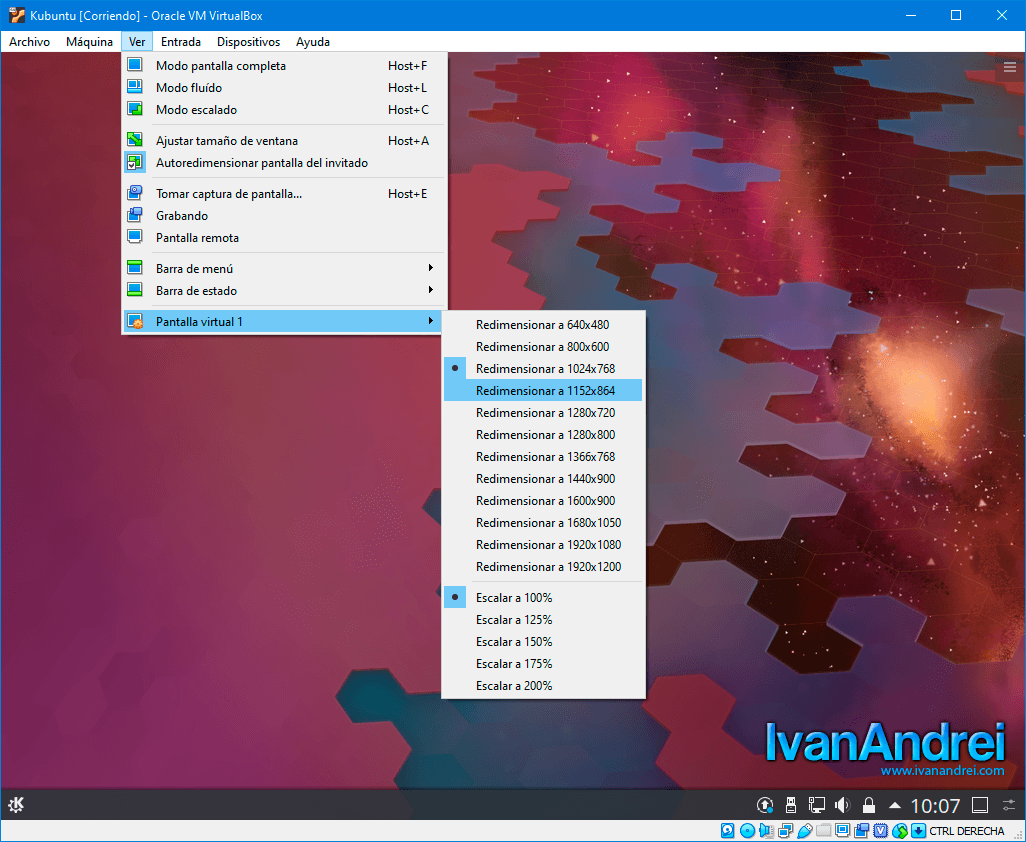Open the desktop toolbox hamburger menu
1026x842 pixels.
[x=1010, y=67]
